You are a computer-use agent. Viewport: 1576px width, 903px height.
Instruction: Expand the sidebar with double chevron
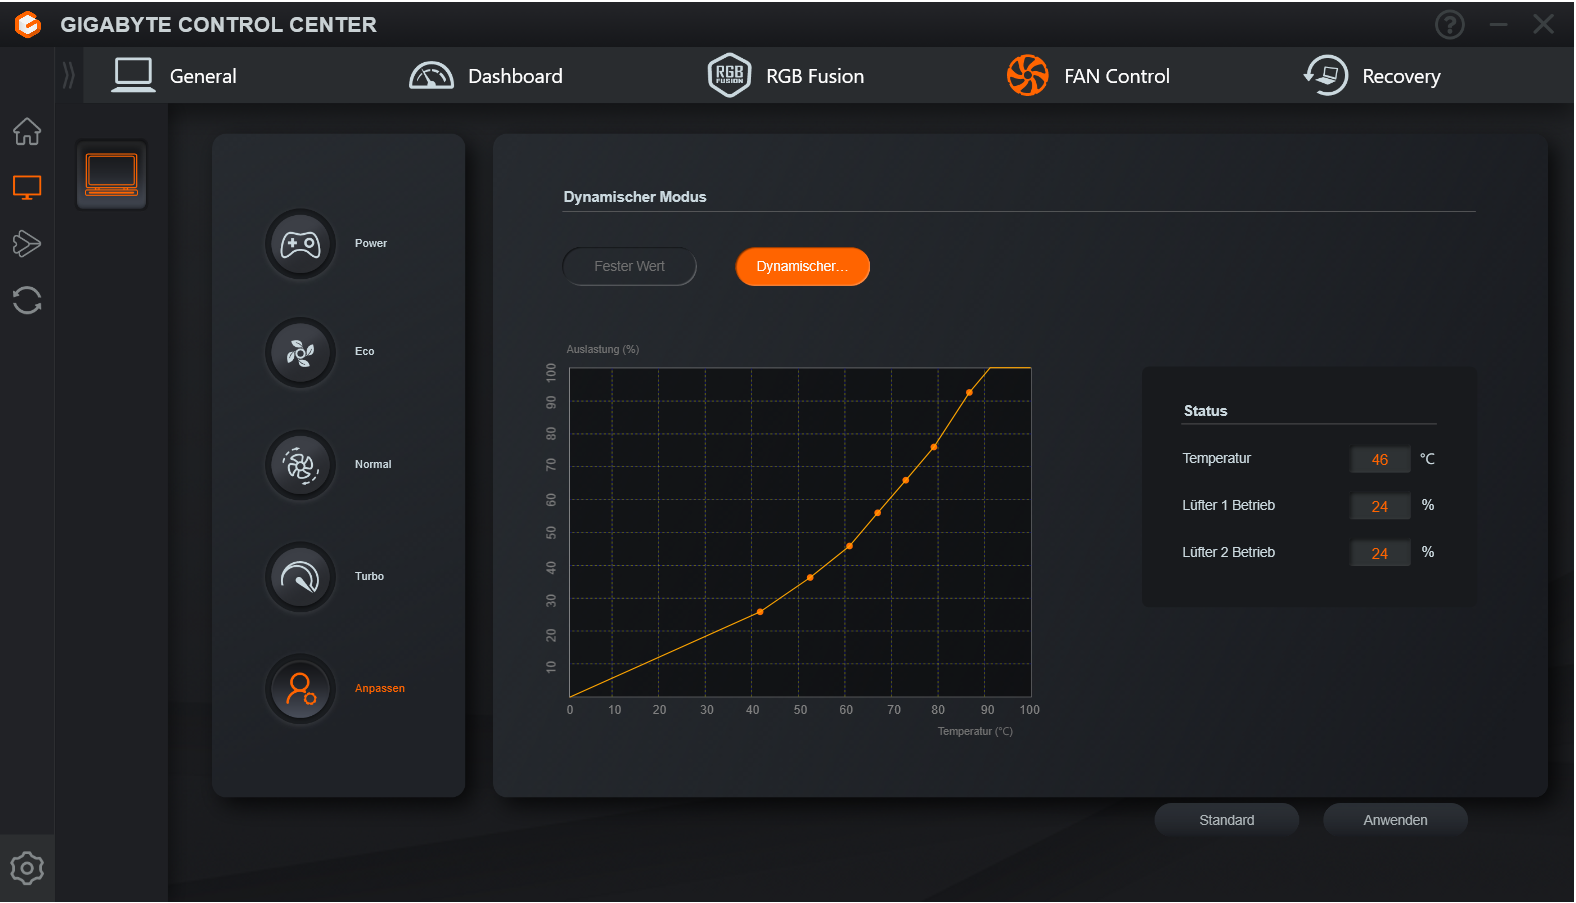pyautogui.click(x=68, y=75)
